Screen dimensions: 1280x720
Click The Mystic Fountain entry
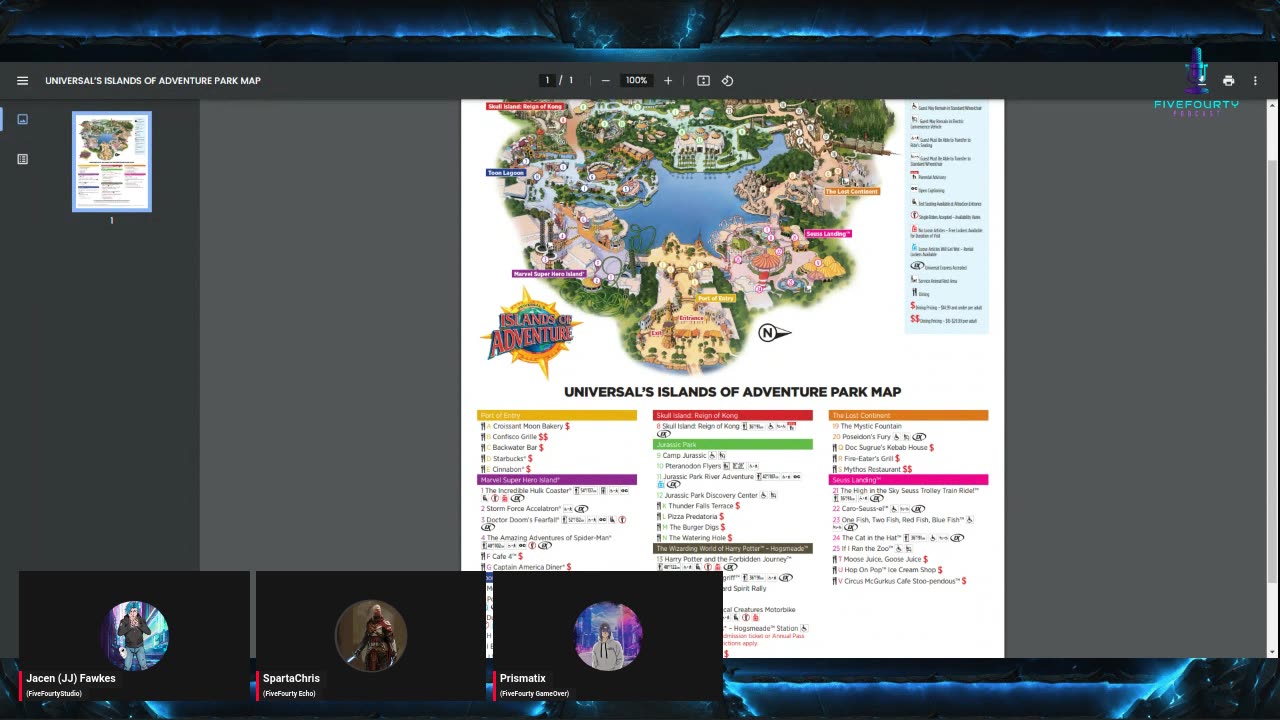(x=868, y=426)
